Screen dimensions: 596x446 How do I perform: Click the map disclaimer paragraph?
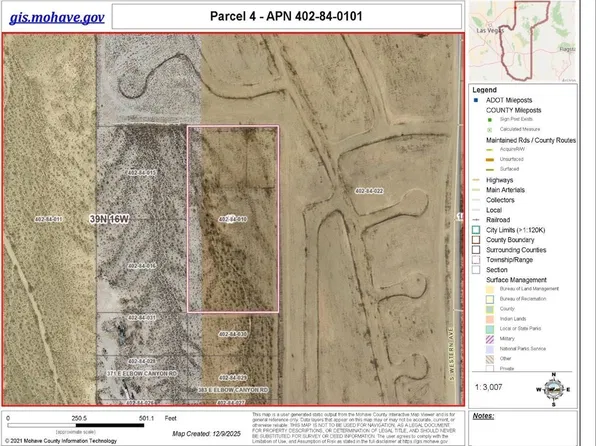353,428
